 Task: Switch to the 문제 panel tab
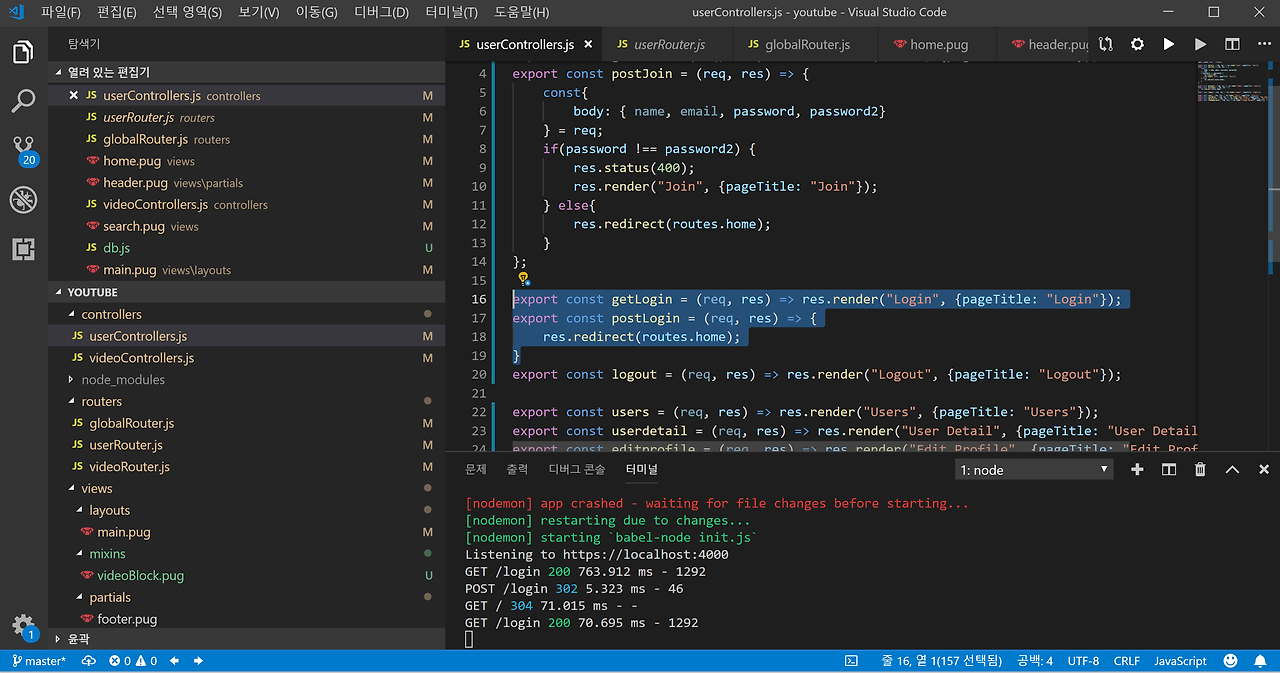(476, 469)
